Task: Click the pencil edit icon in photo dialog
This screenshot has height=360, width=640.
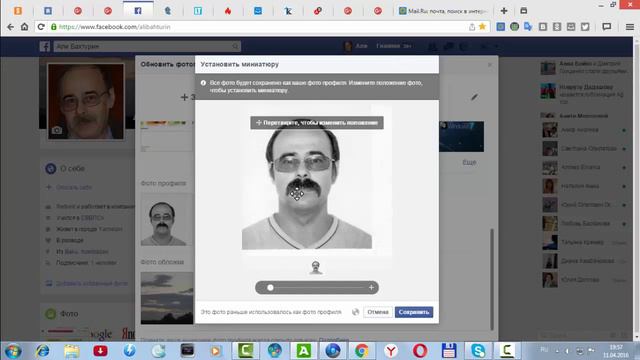Action: (x=474, y=97)
